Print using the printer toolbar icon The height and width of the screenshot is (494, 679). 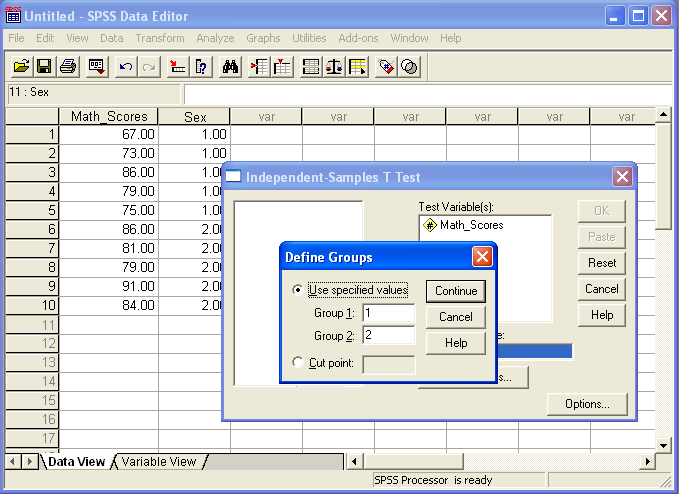(68, 67)
